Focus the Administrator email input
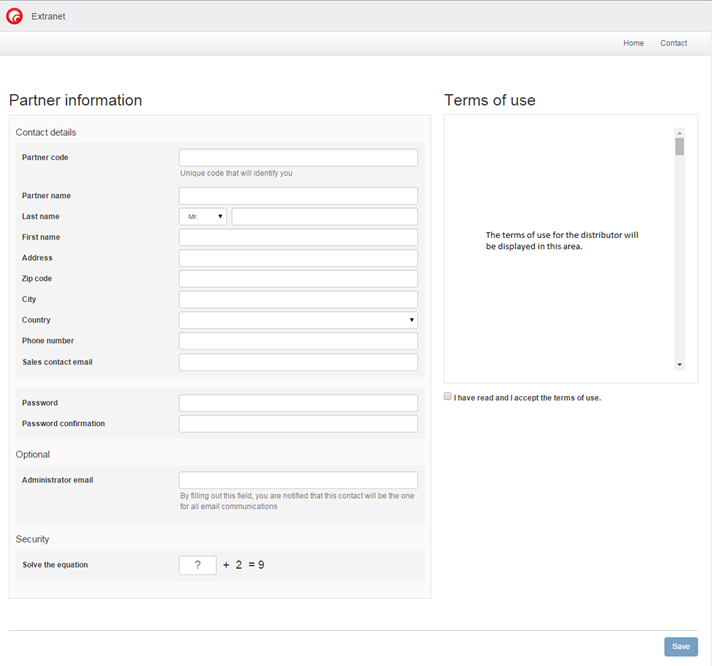Image resolution: width=712 pixels, height=666 pixels. point(298,480)
